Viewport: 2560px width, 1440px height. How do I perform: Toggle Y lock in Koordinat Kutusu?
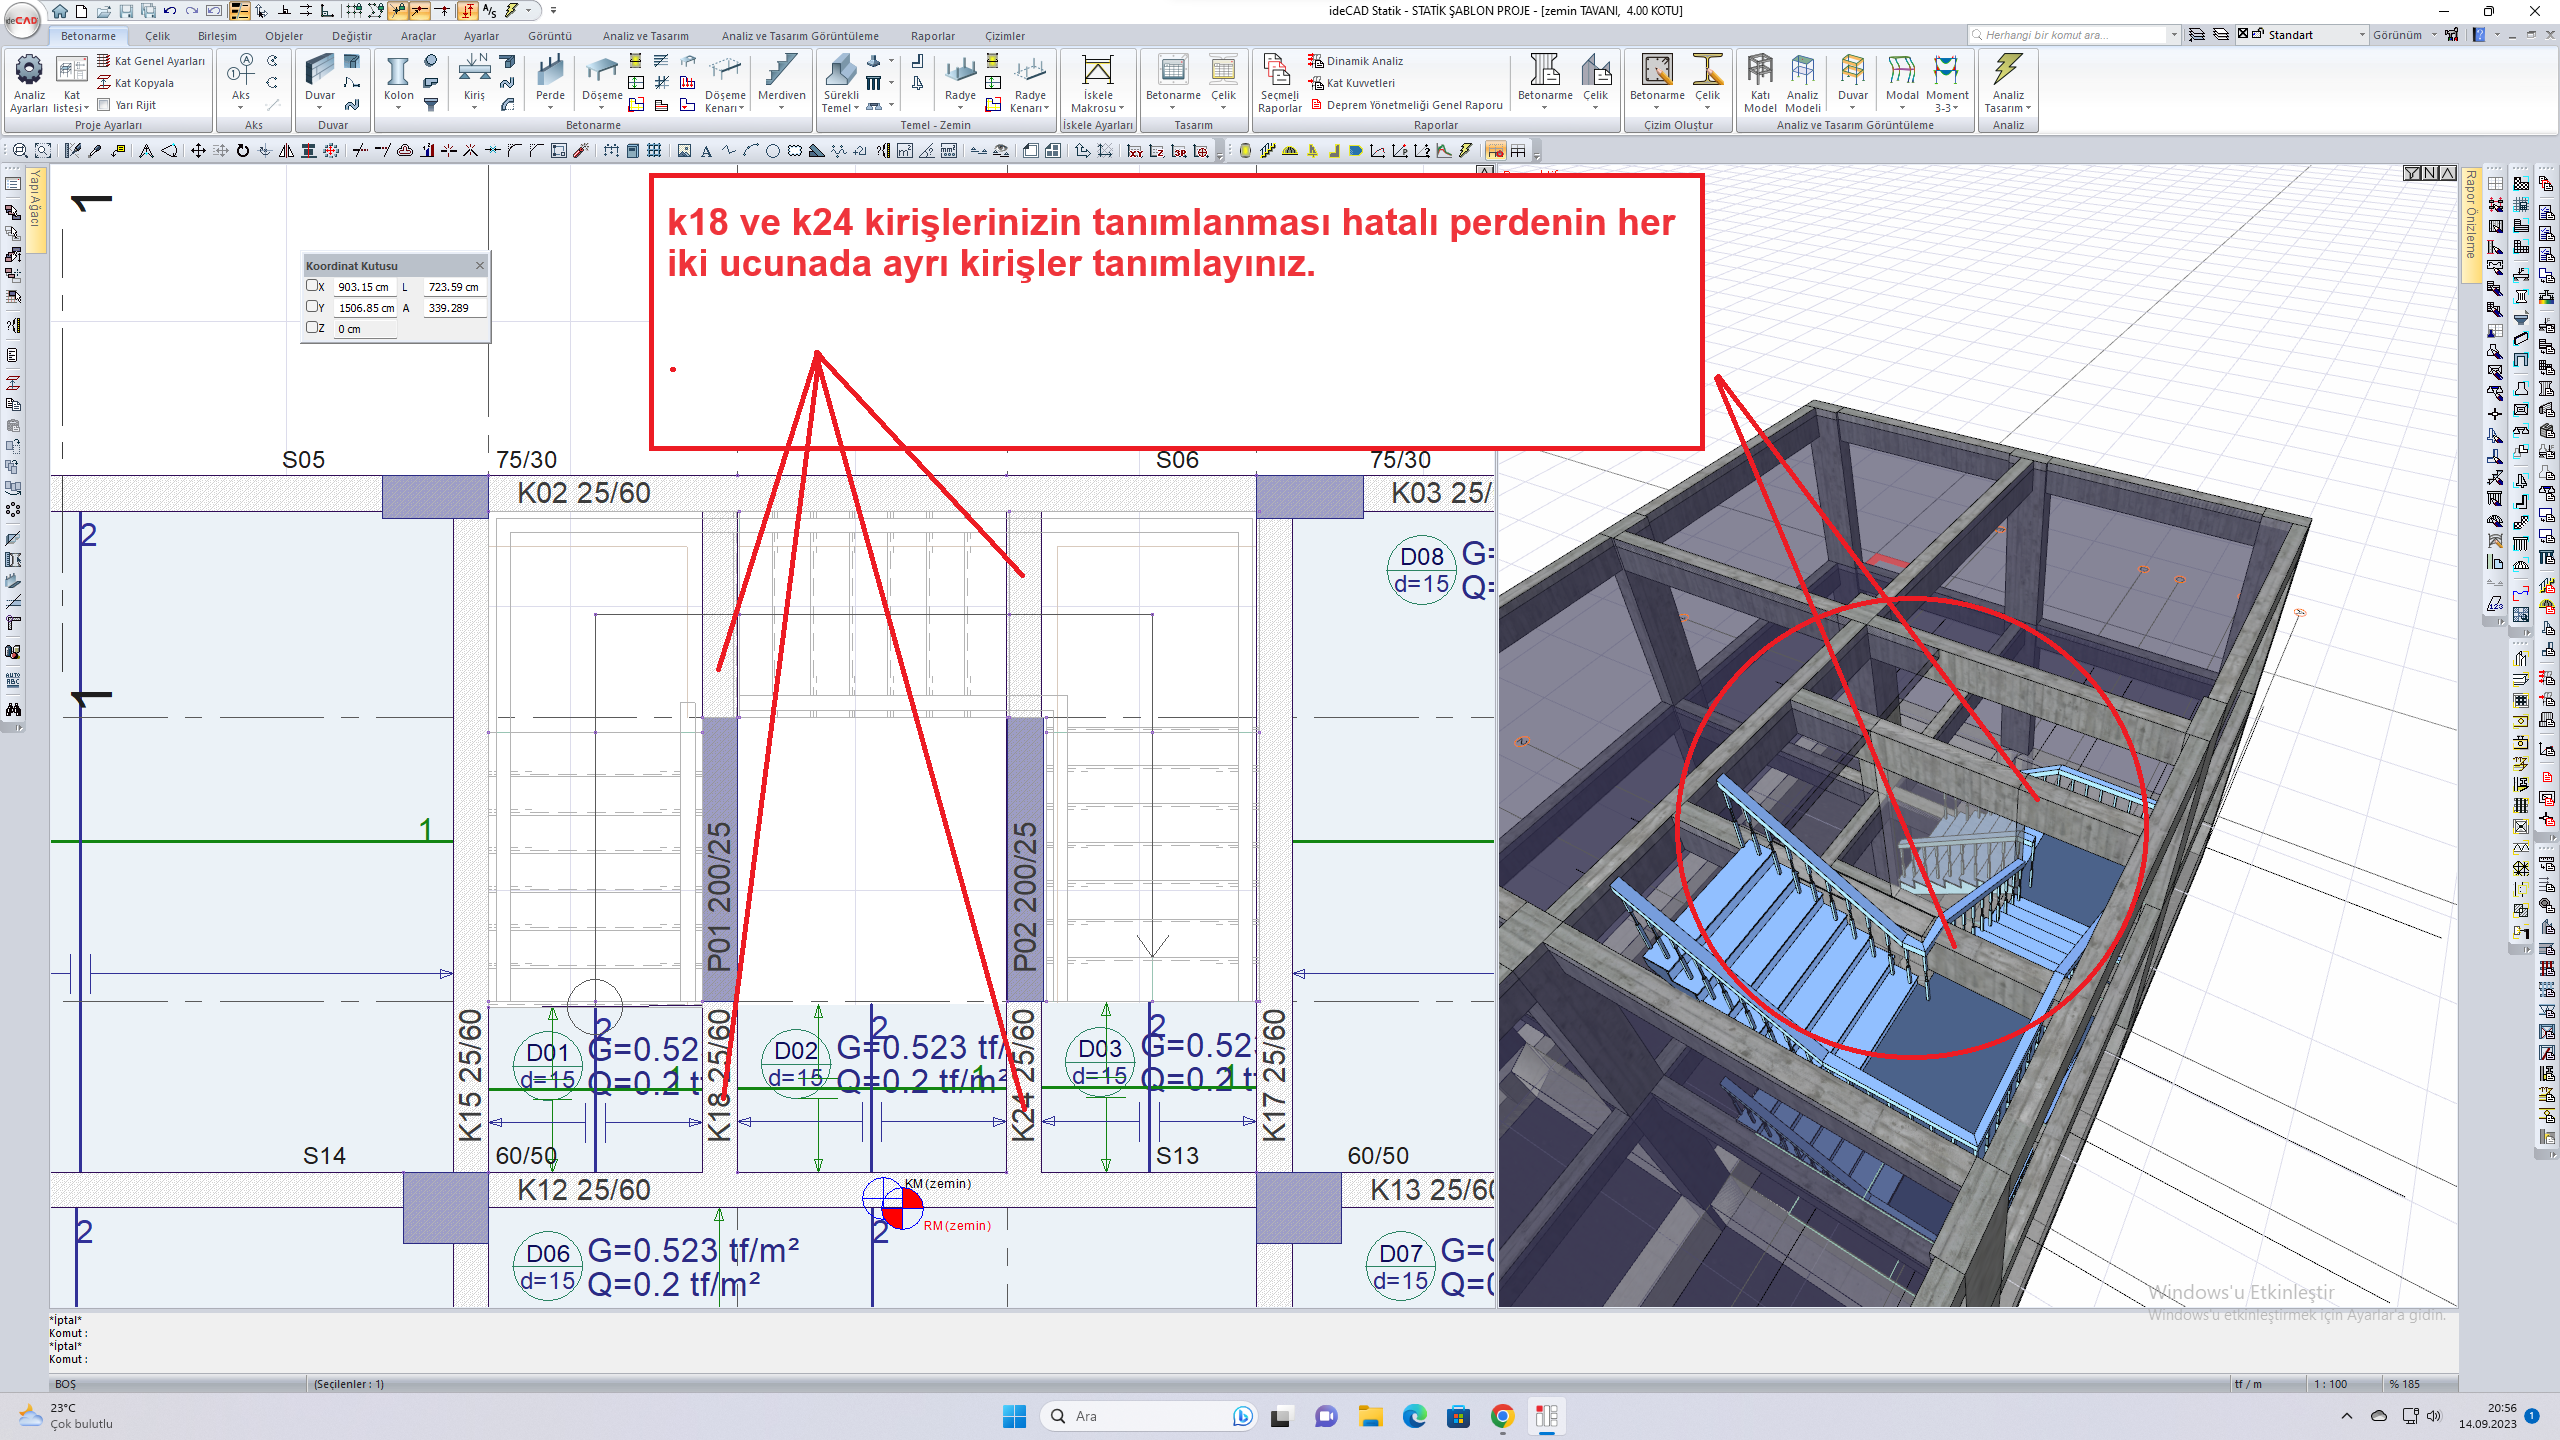[312, 307]
